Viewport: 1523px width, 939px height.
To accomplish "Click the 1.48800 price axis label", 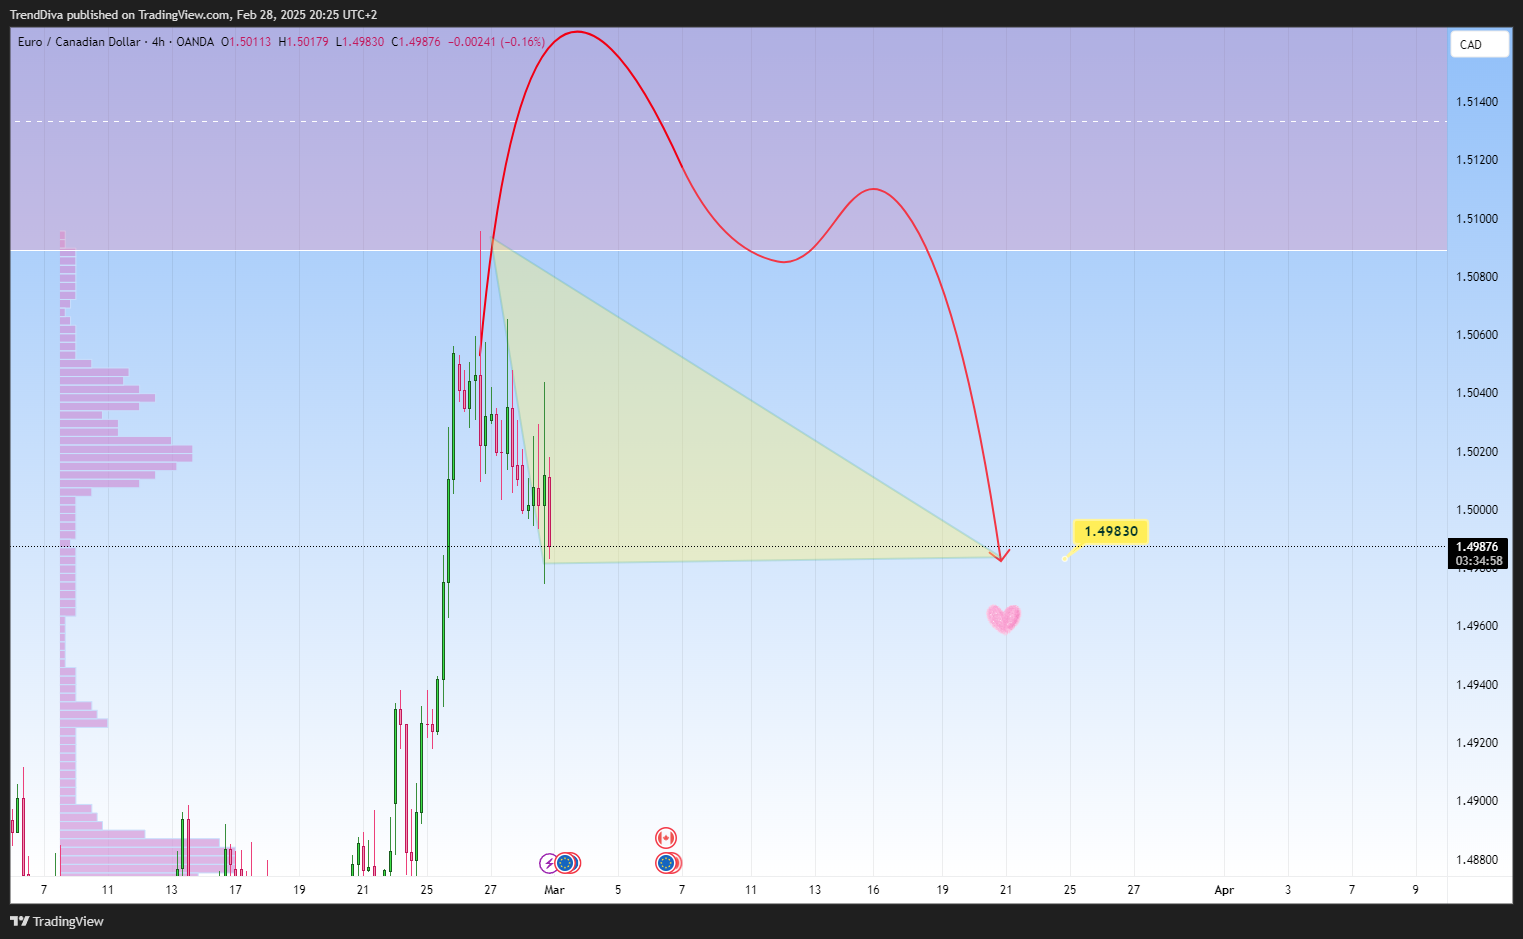I will pyautogui.click(x=1477, y=860).
